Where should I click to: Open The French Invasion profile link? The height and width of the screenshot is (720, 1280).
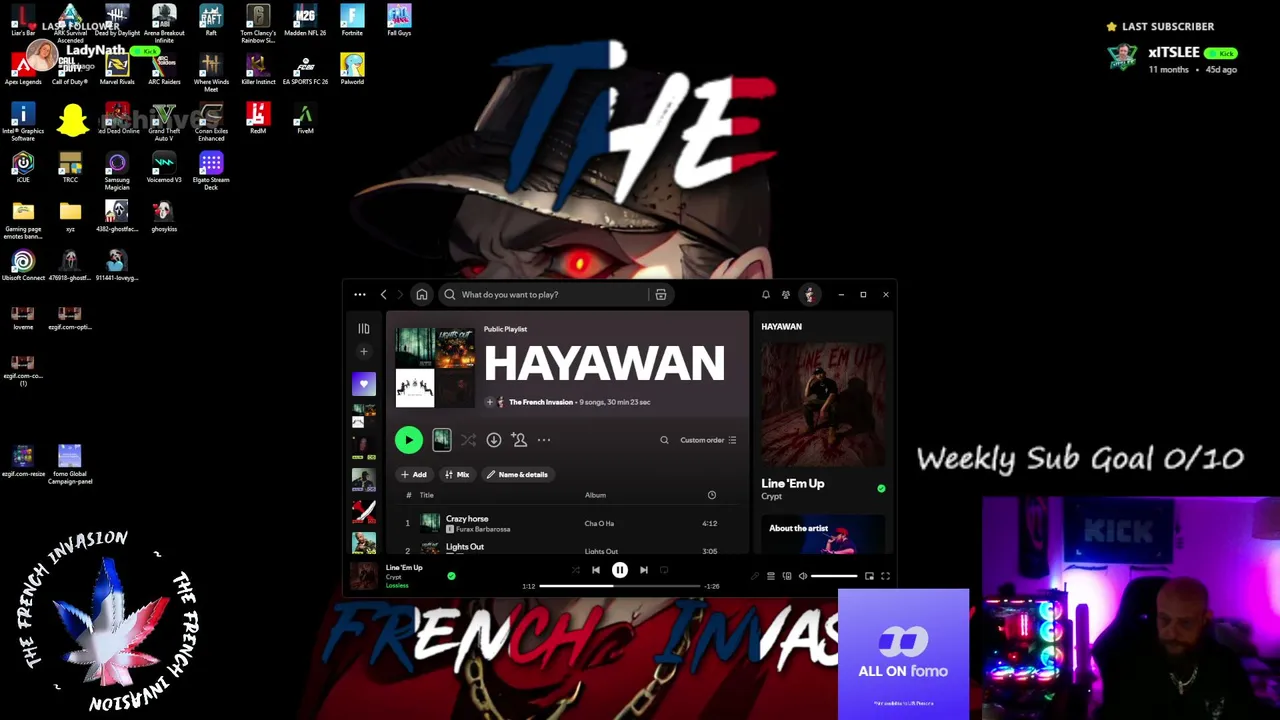(x=541, y=402)
